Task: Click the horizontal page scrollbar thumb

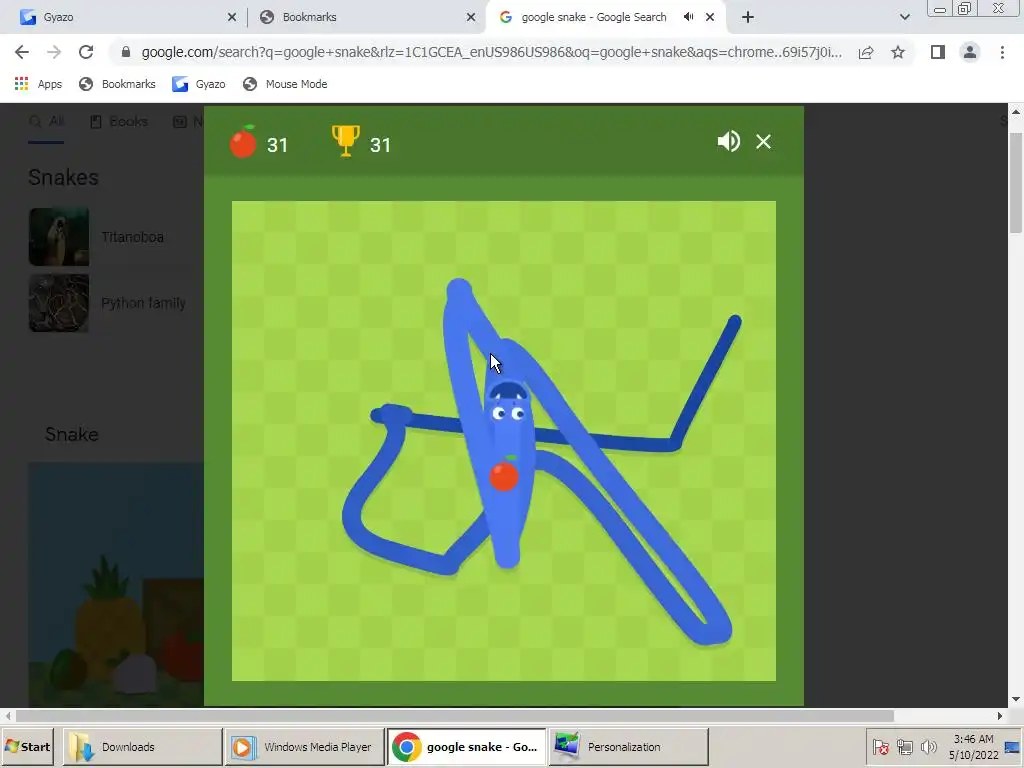Action: point(455,716)
